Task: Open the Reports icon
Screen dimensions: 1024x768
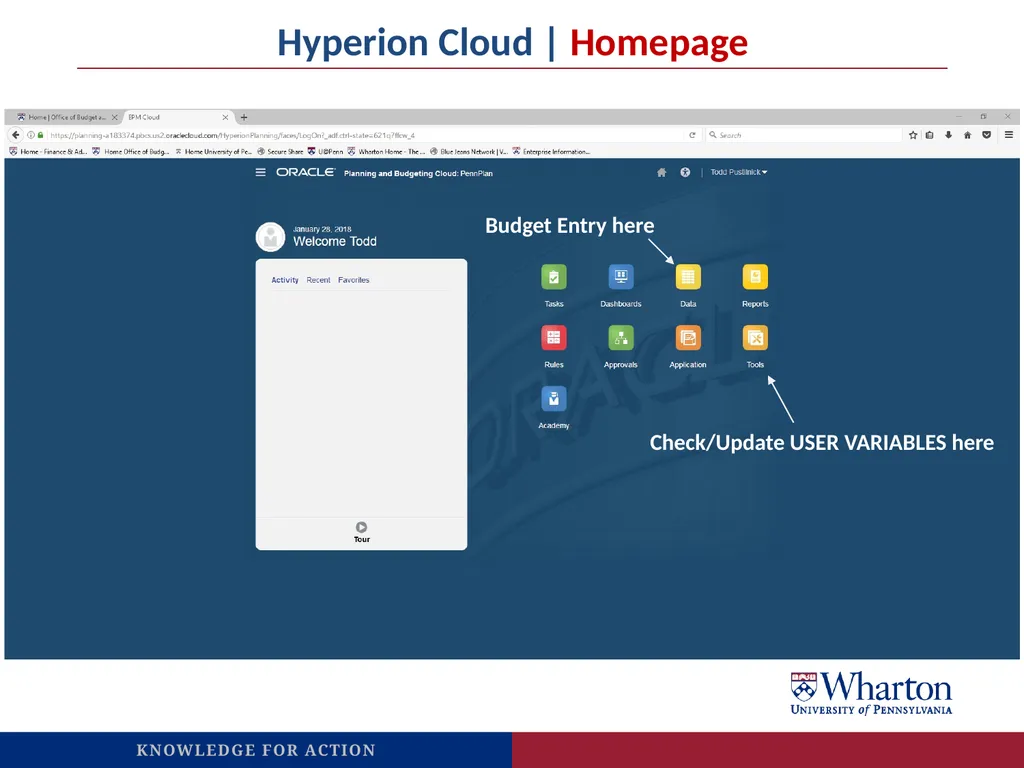Action: point(755,277)
